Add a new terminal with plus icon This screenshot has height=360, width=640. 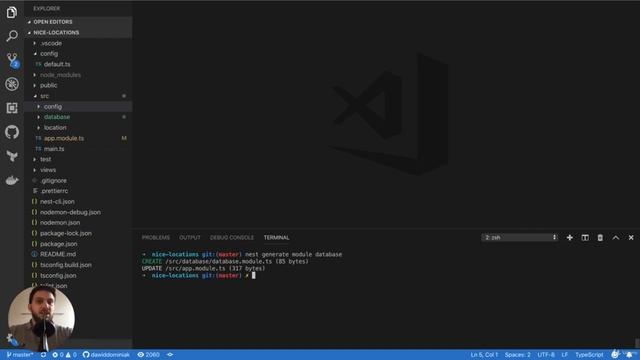569,238
